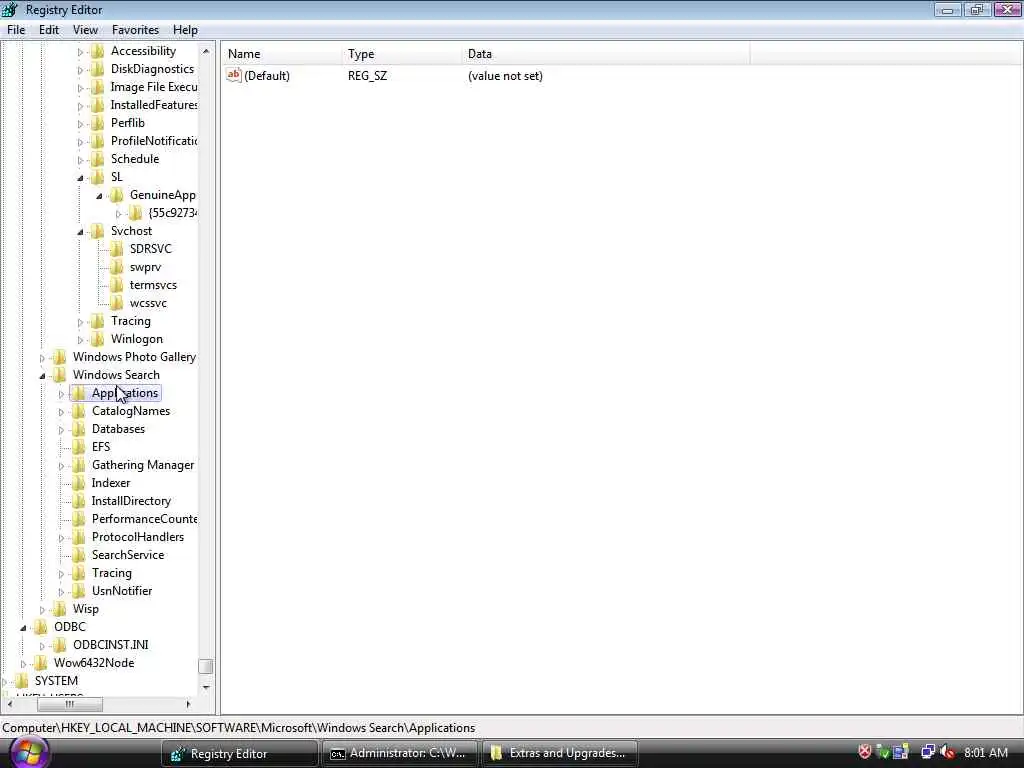Click the Wow6432Node folder icon

click(x=40, y=663)
